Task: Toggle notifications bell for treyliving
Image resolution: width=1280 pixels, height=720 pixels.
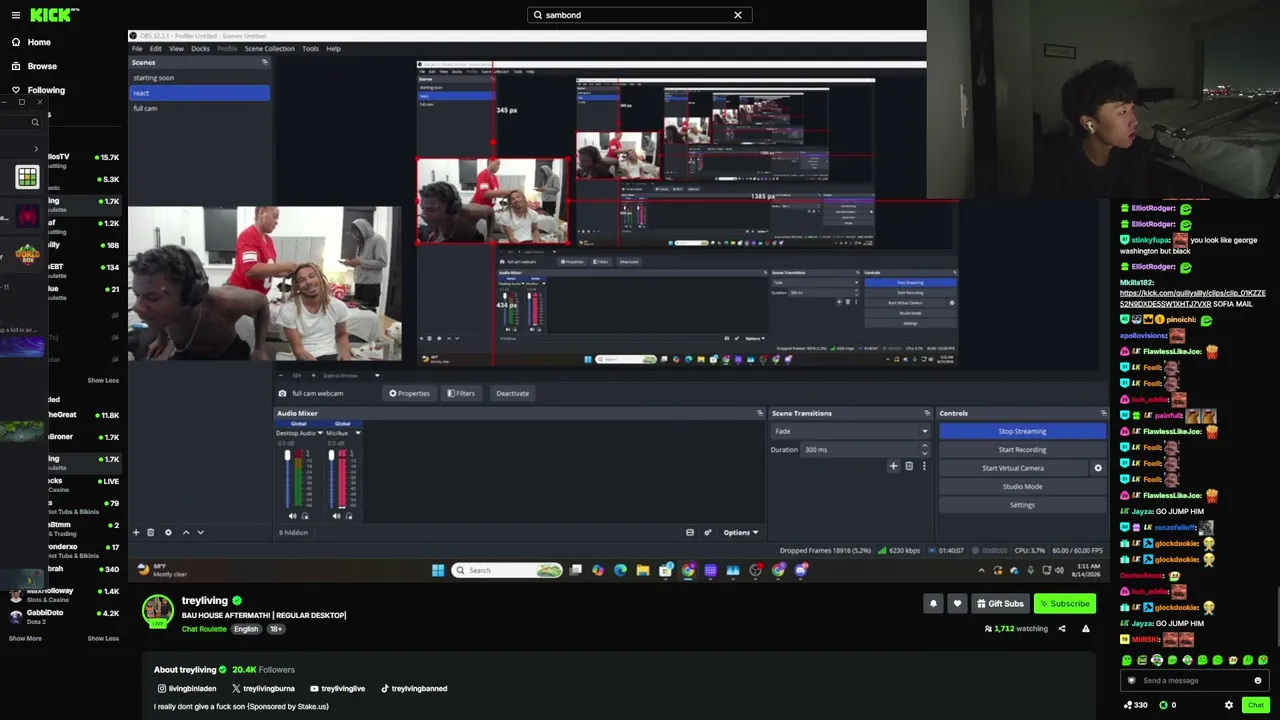Action: (933, 604)
